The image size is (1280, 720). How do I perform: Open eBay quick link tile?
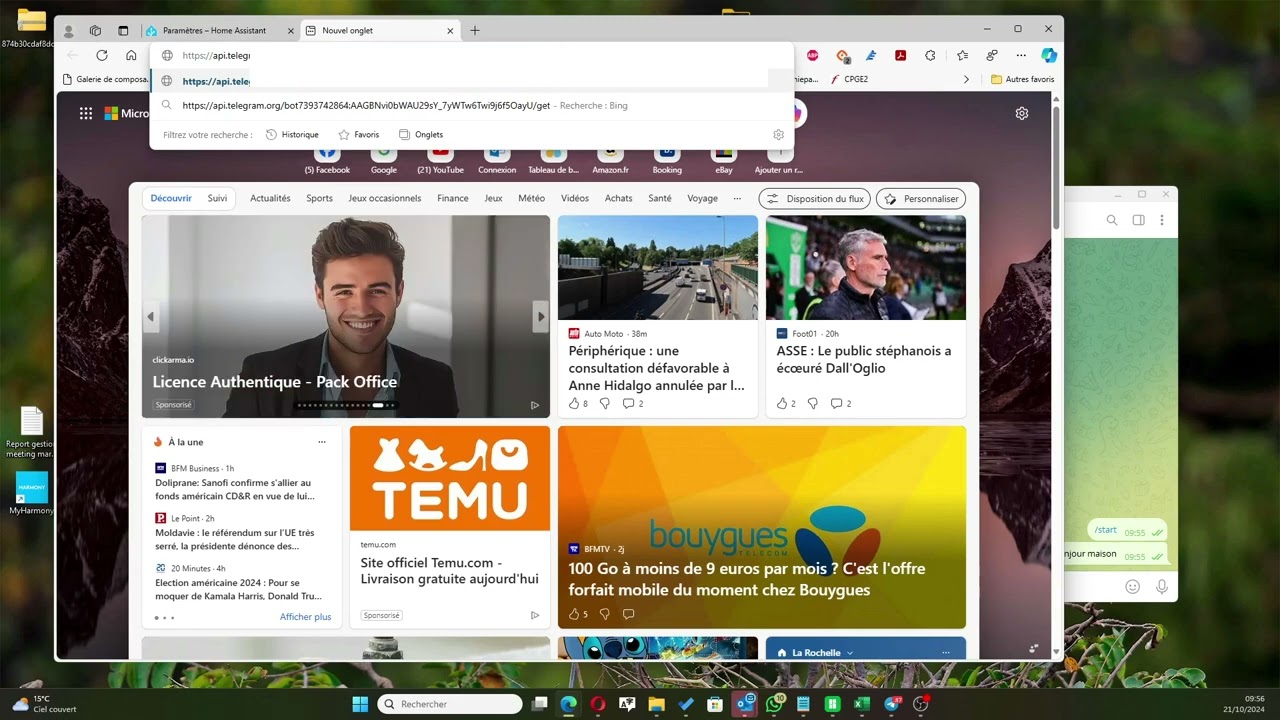point(723,159)
